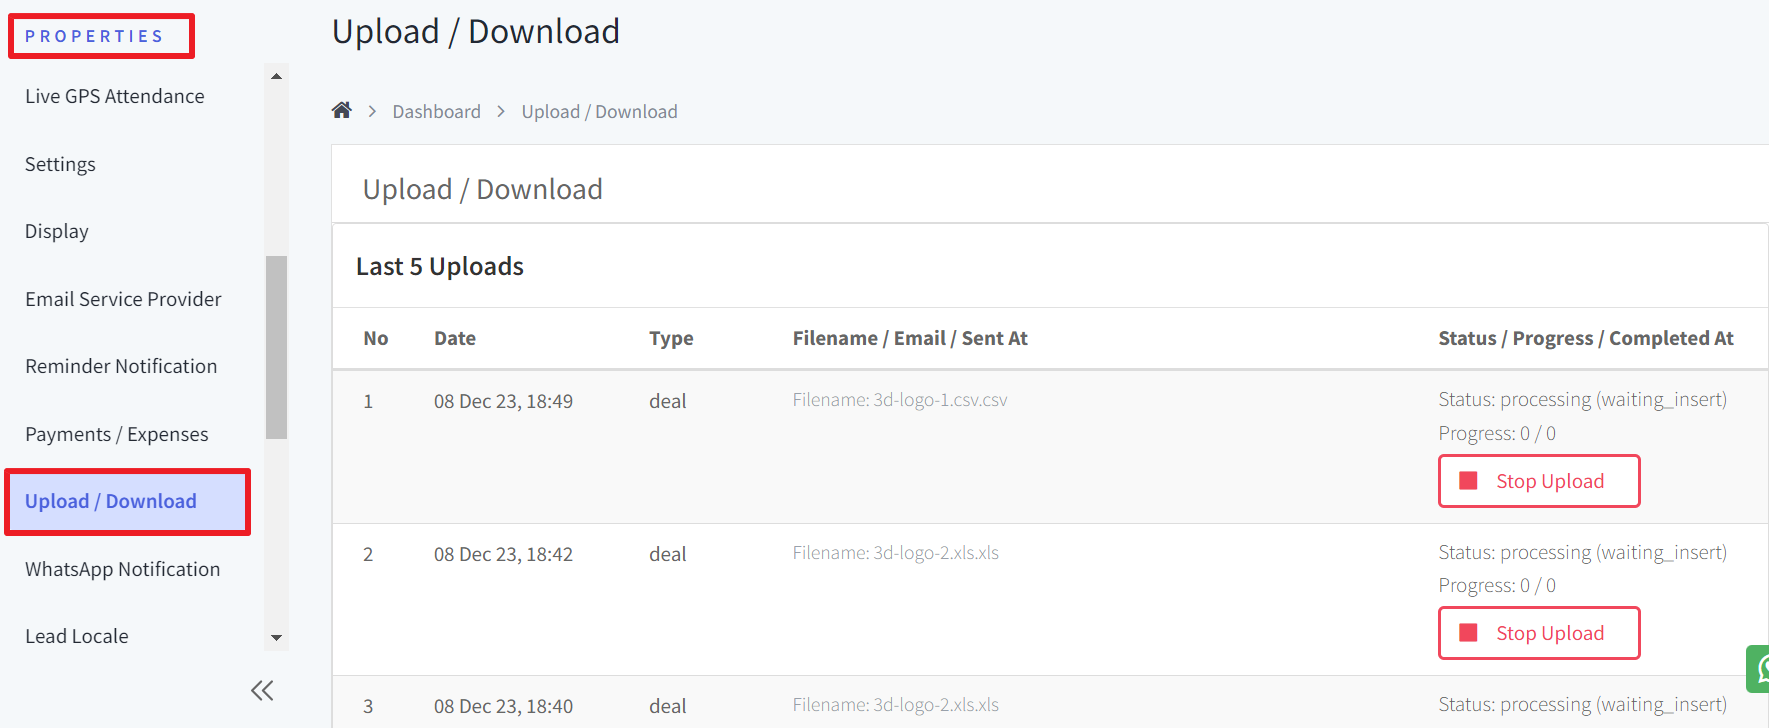Click red stop square for 3d-logo-2.xls upload
The width and height of the screenshot is (1769, 728).
tap(1469, 633)
